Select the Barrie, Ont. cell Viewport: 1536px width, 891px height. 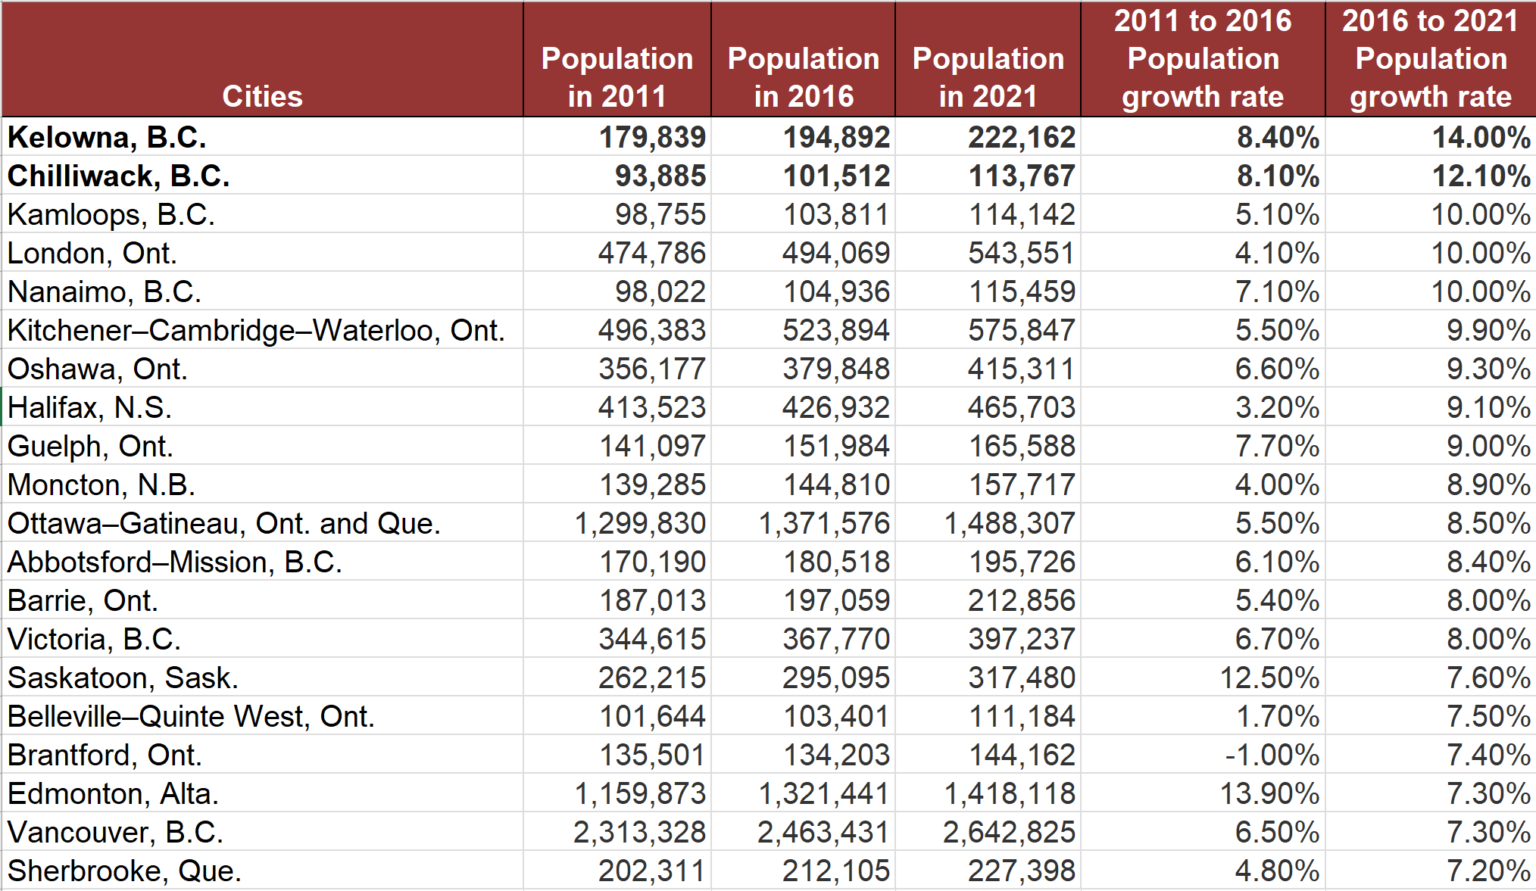pyautogui.click(x=262, y=600)
